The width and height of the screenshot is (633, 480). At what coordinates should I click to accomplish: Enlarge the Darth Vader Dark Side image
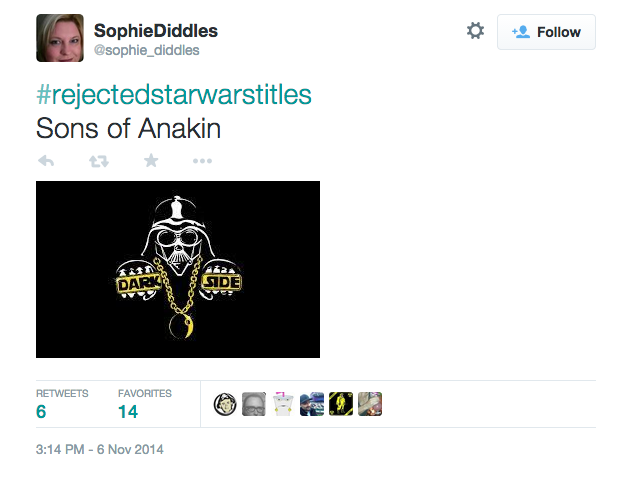click(178, 269)
